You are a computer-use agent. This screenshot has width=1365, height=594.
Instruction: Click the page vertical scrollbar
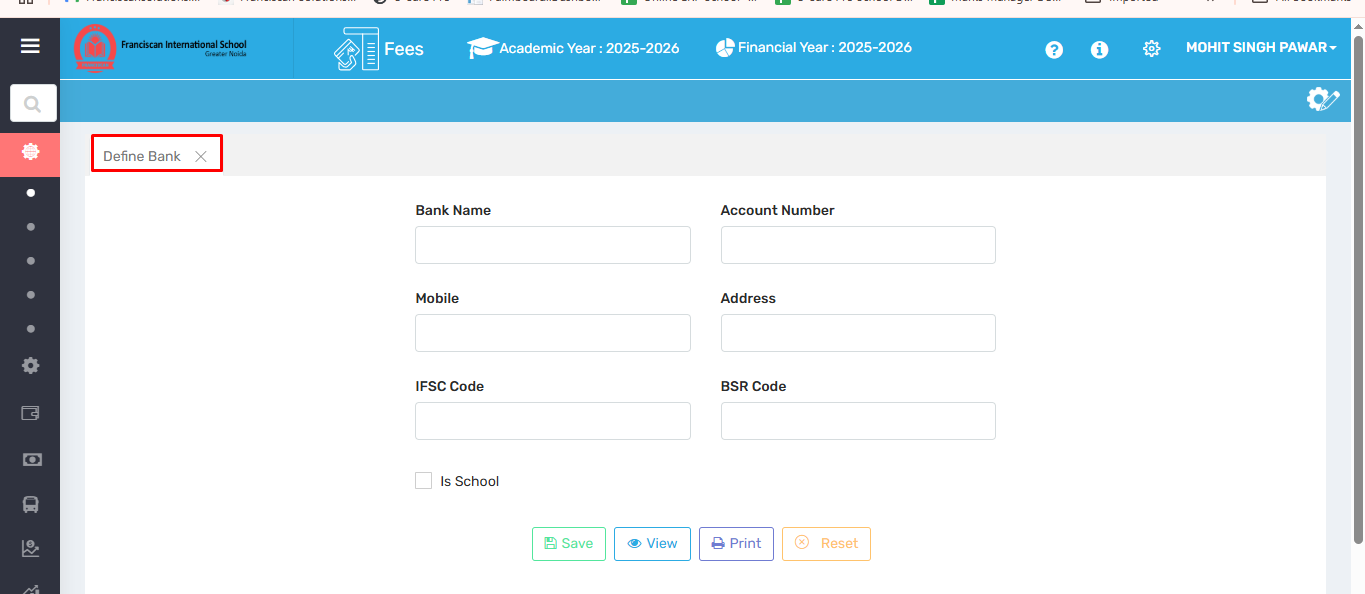(1357, 290)
